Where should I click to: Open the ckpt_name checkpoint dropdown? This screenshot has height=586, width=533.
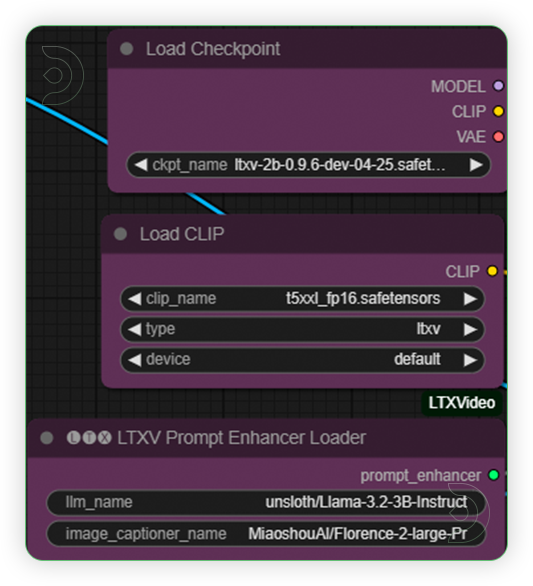point(308,165)
